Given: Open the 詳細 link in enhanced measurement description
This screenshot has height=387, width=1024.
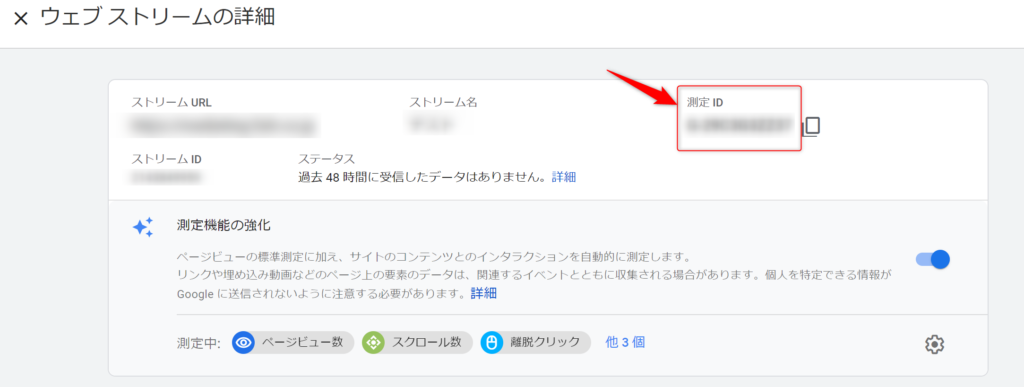Looking at the screenshot, I should (x=483, y=293).
